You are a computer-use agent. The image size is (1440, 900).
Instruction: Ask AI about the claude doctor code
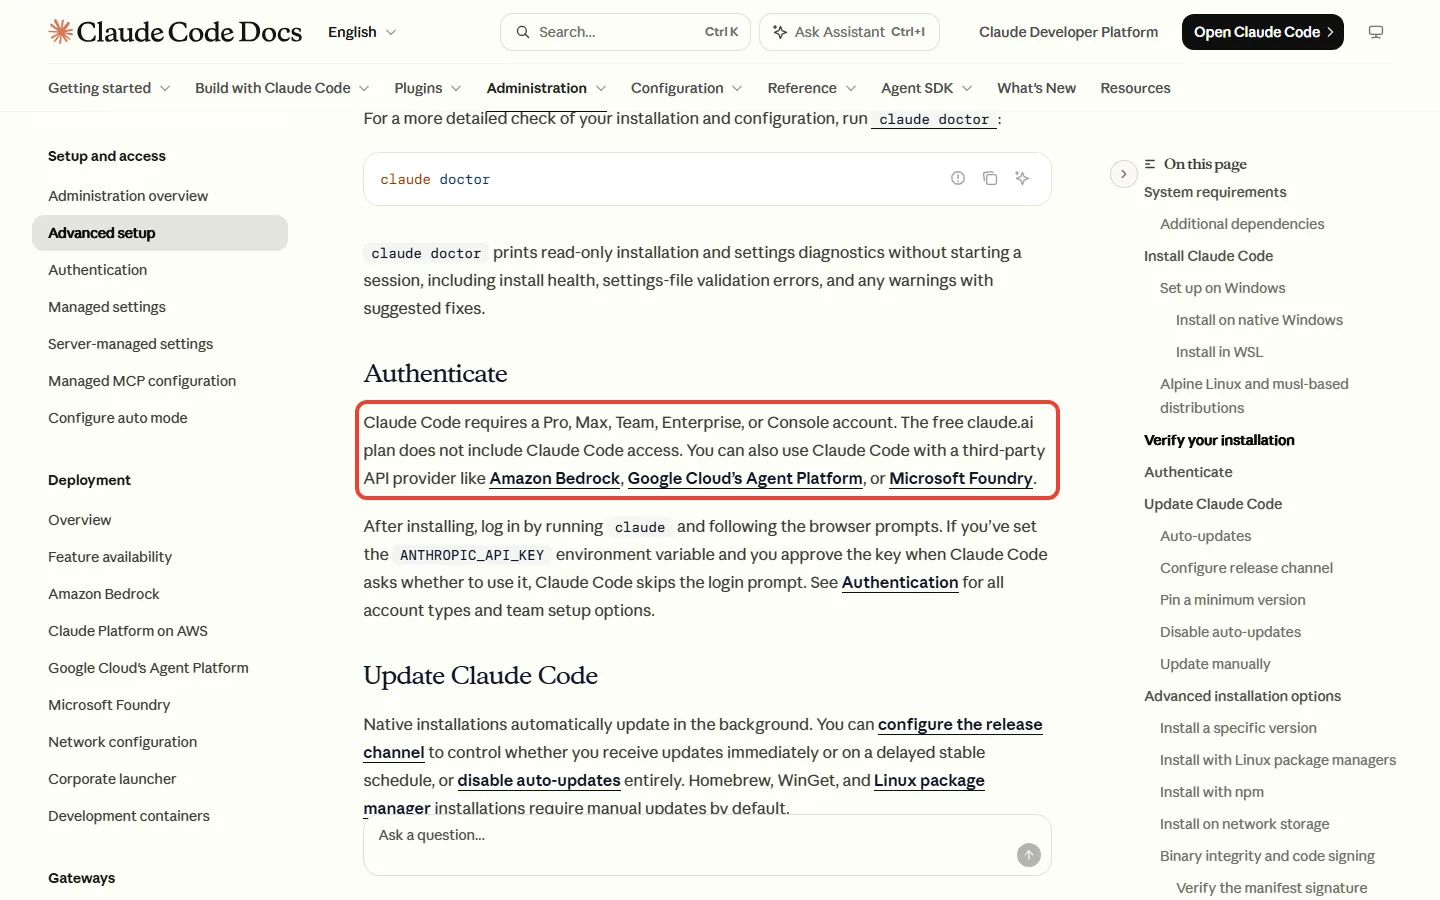coord(1022,178)
